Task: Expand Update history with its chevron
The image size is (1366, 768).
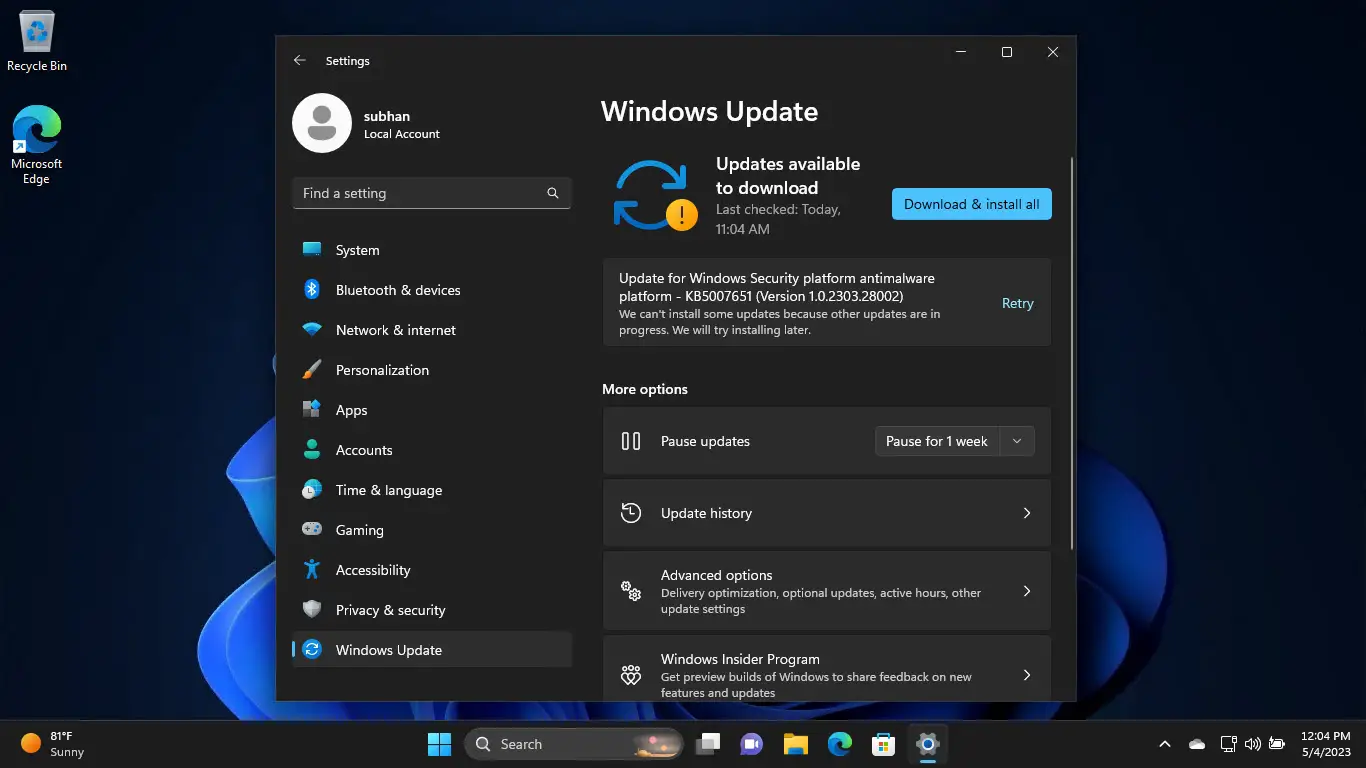Action: pos(1027,513)
